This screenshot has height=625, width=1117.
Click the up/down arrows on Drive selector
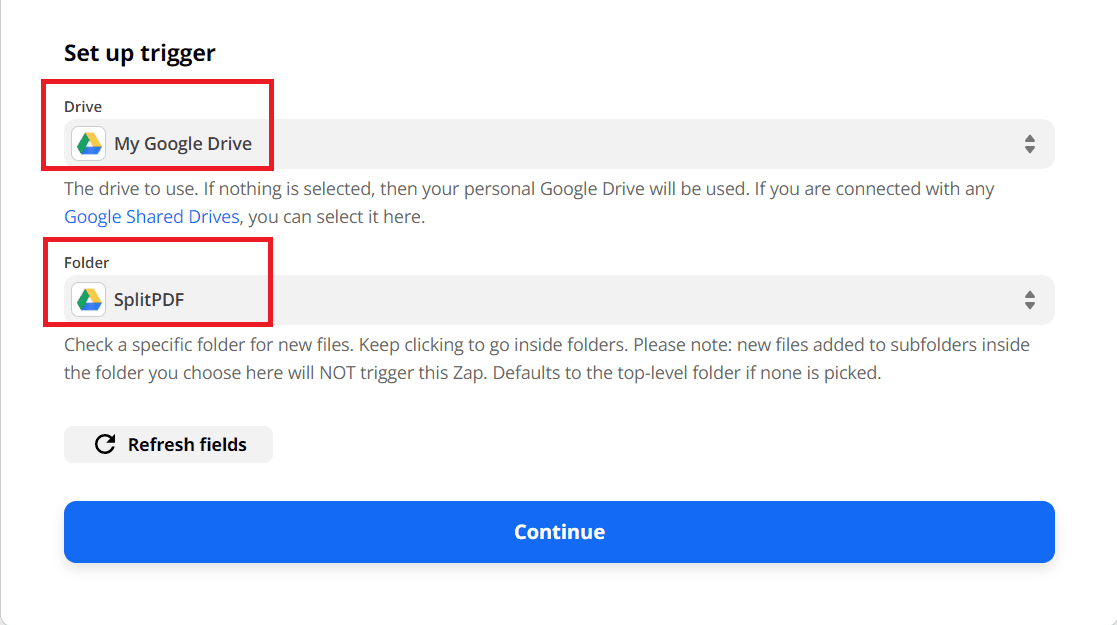point(1029,144)
